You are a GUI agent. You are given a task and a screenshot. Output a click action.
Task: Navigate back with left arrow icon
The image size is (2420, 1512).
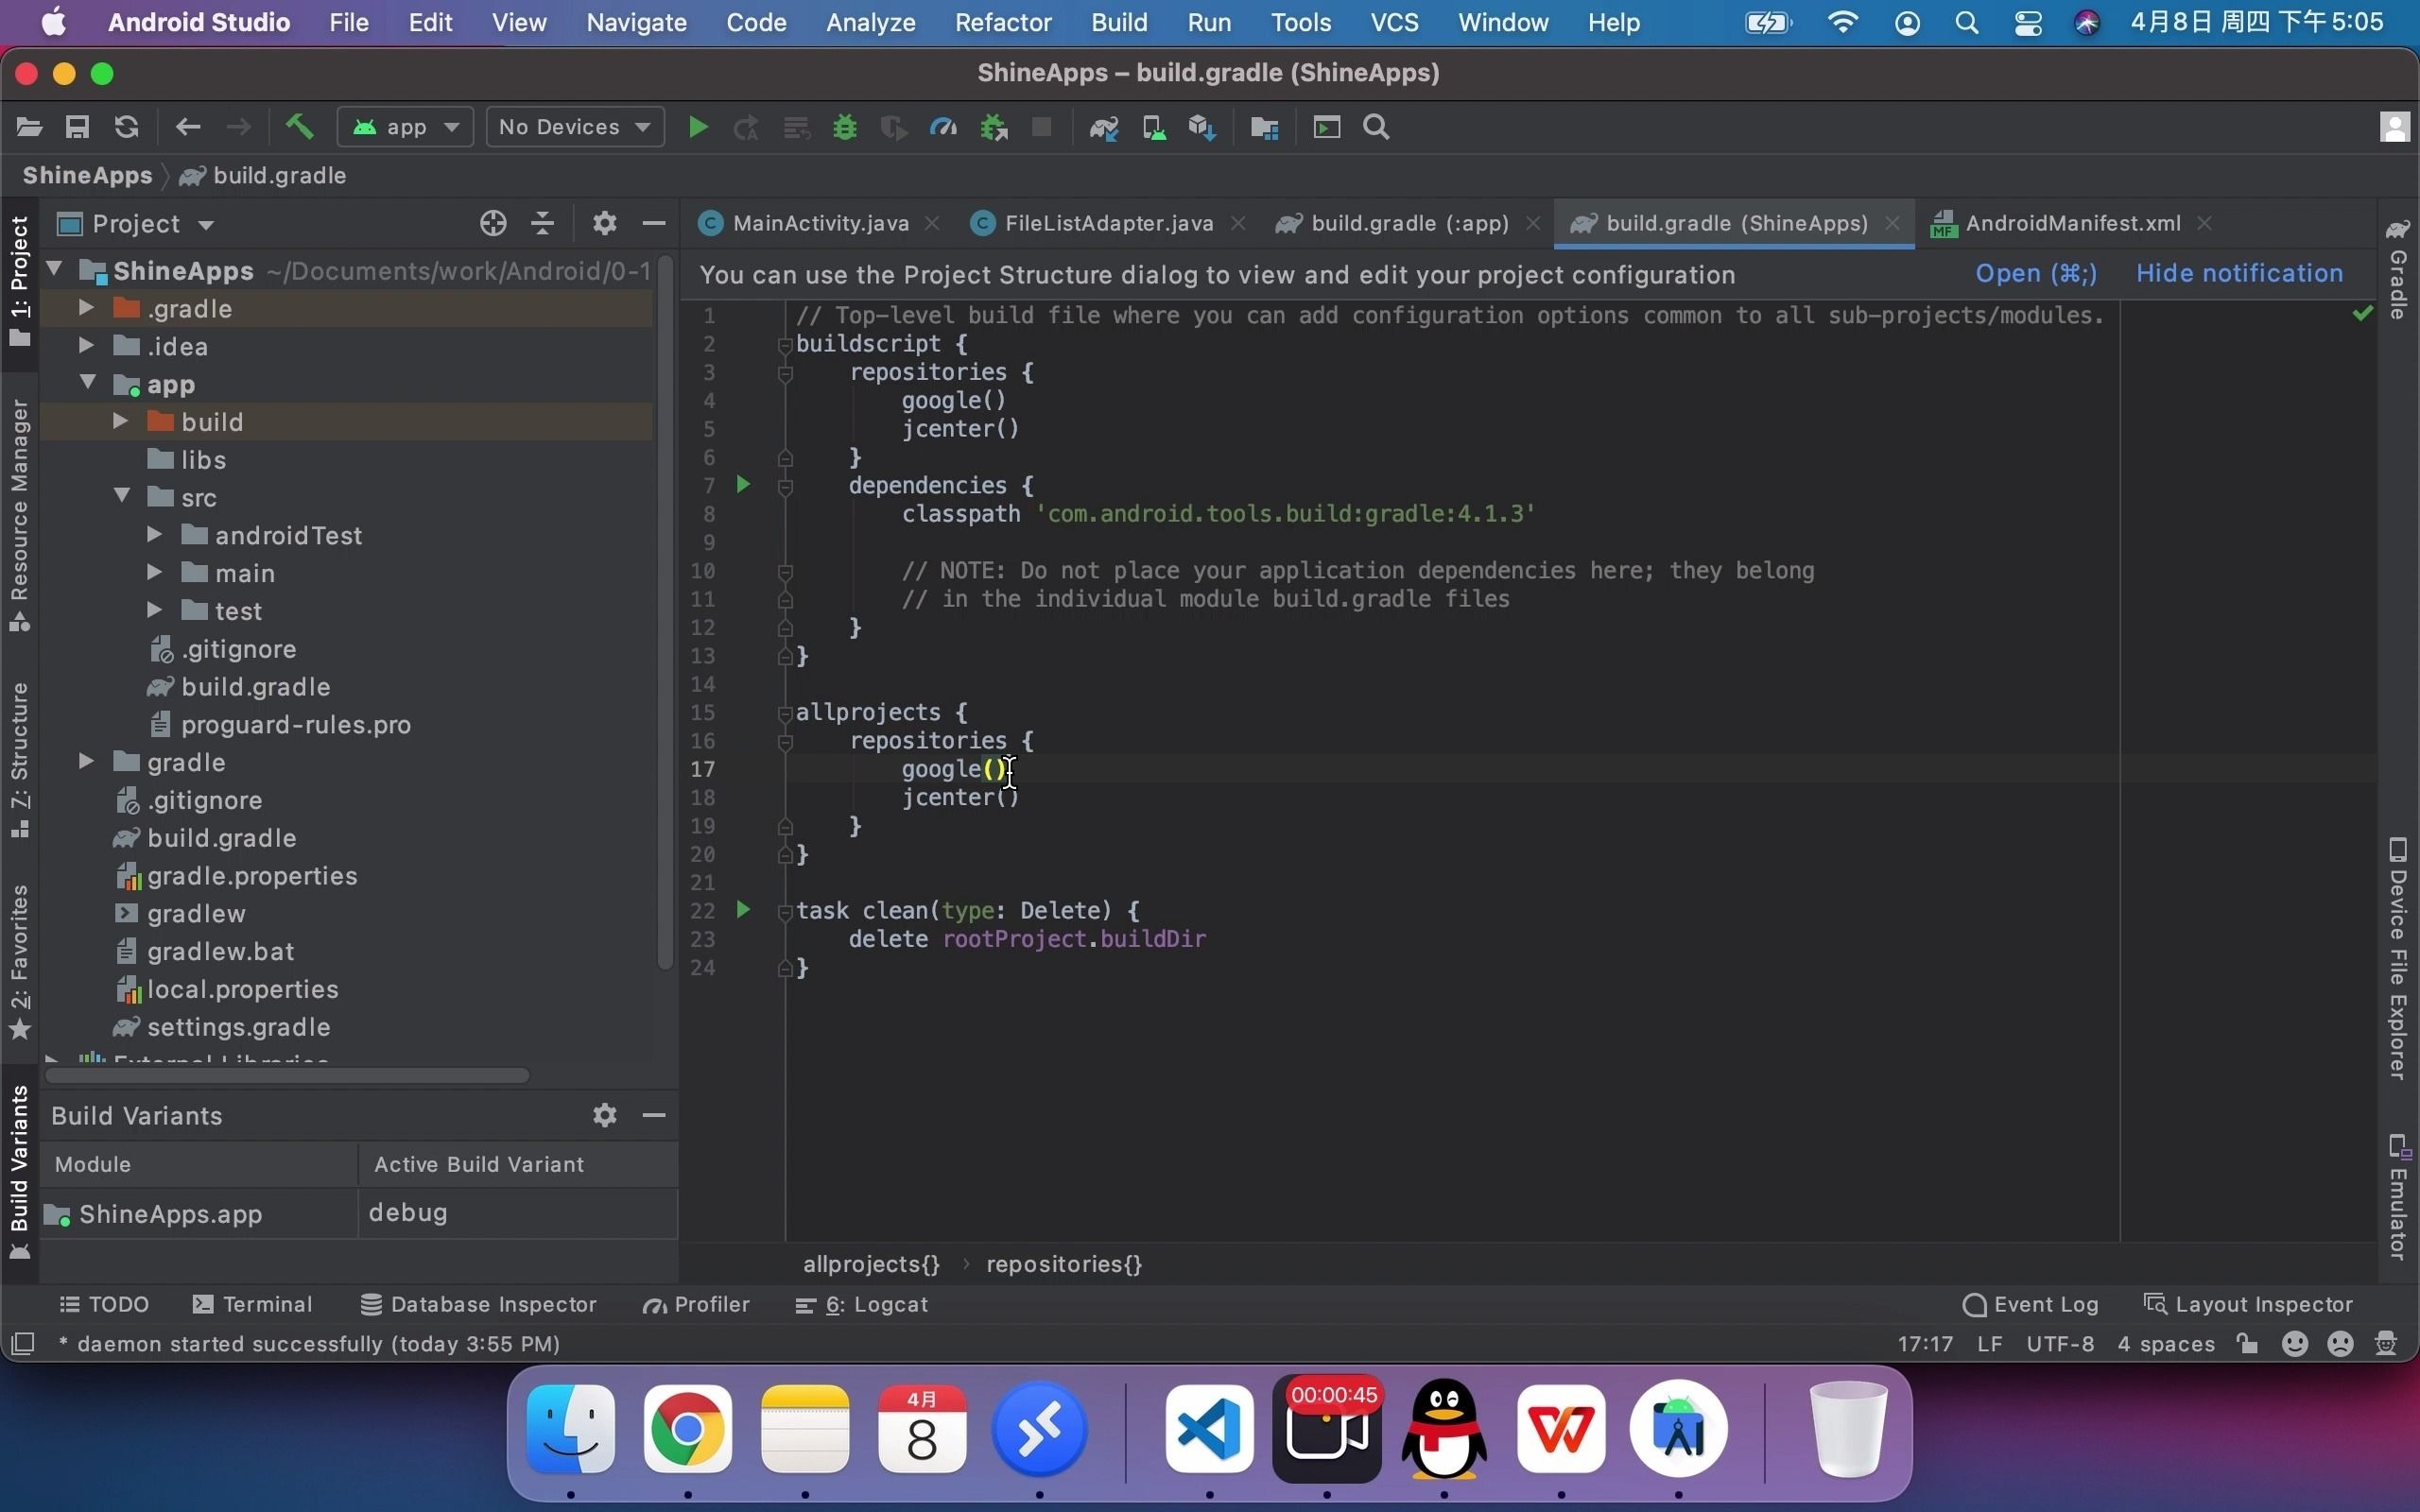click(187, 127)
